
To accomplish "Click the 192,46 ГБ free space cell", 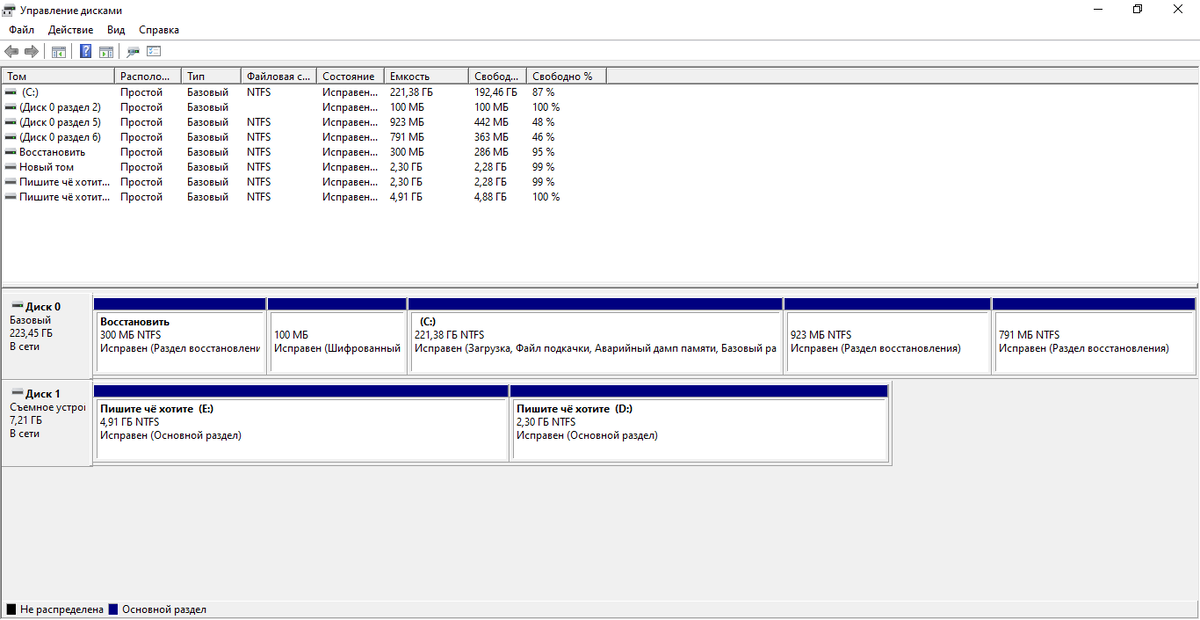I will pyautogui.click(x=495, y=92).
